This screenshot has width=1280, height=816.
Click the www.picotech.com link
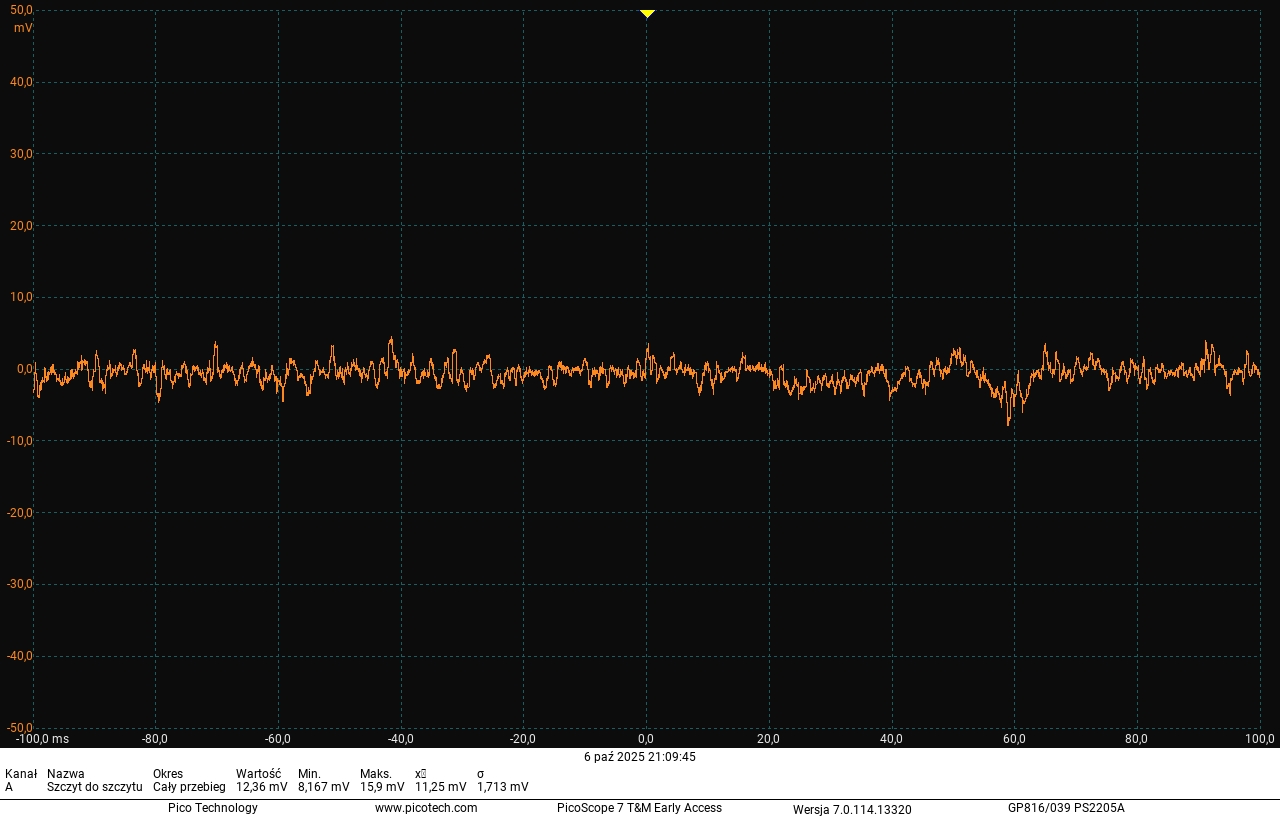click(x=426, y=808)
